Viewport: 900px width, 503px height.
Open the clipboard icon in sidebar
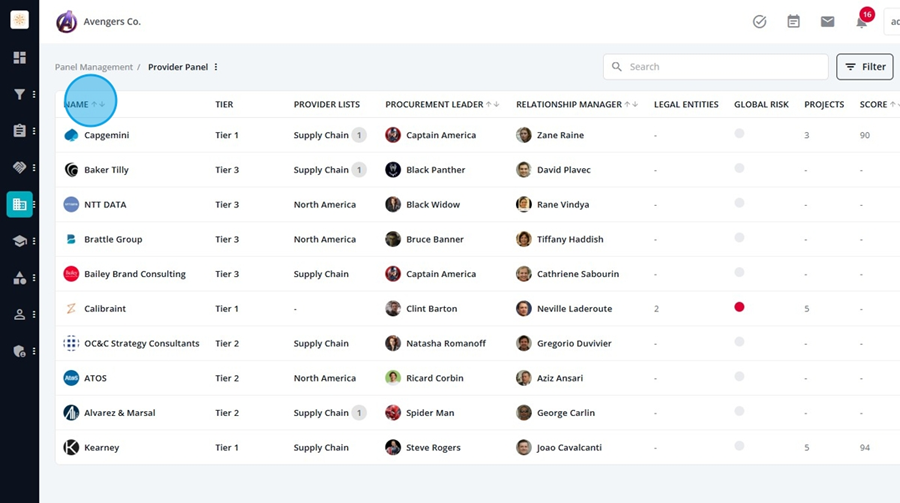click(x=20, y=131)
